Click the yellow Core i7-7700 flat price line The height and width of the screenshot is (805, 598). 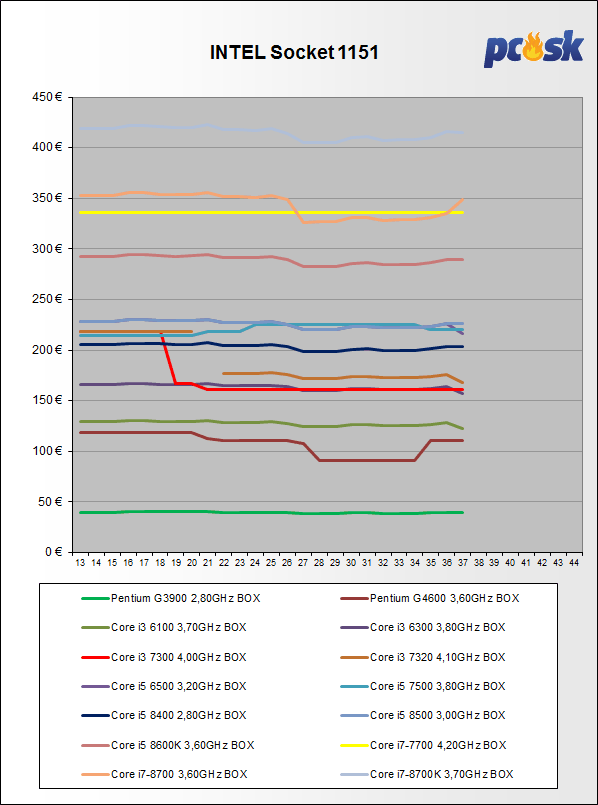coord(272,212)
